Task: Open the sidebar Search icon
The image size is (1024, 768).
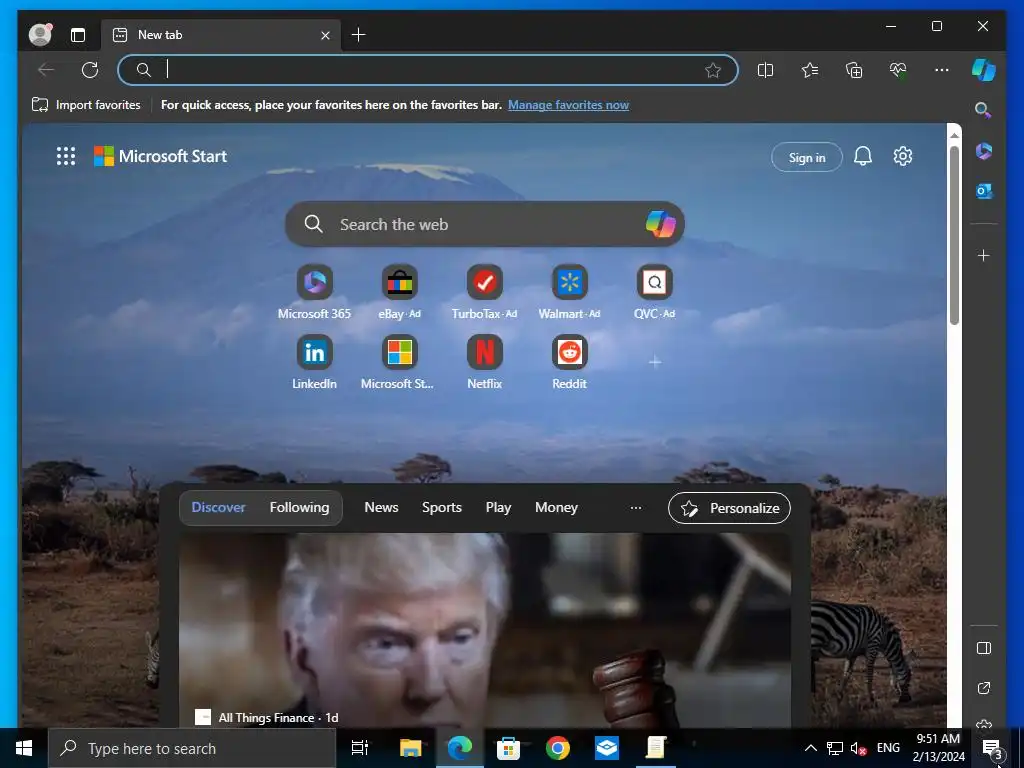Action: pos(984,110)
